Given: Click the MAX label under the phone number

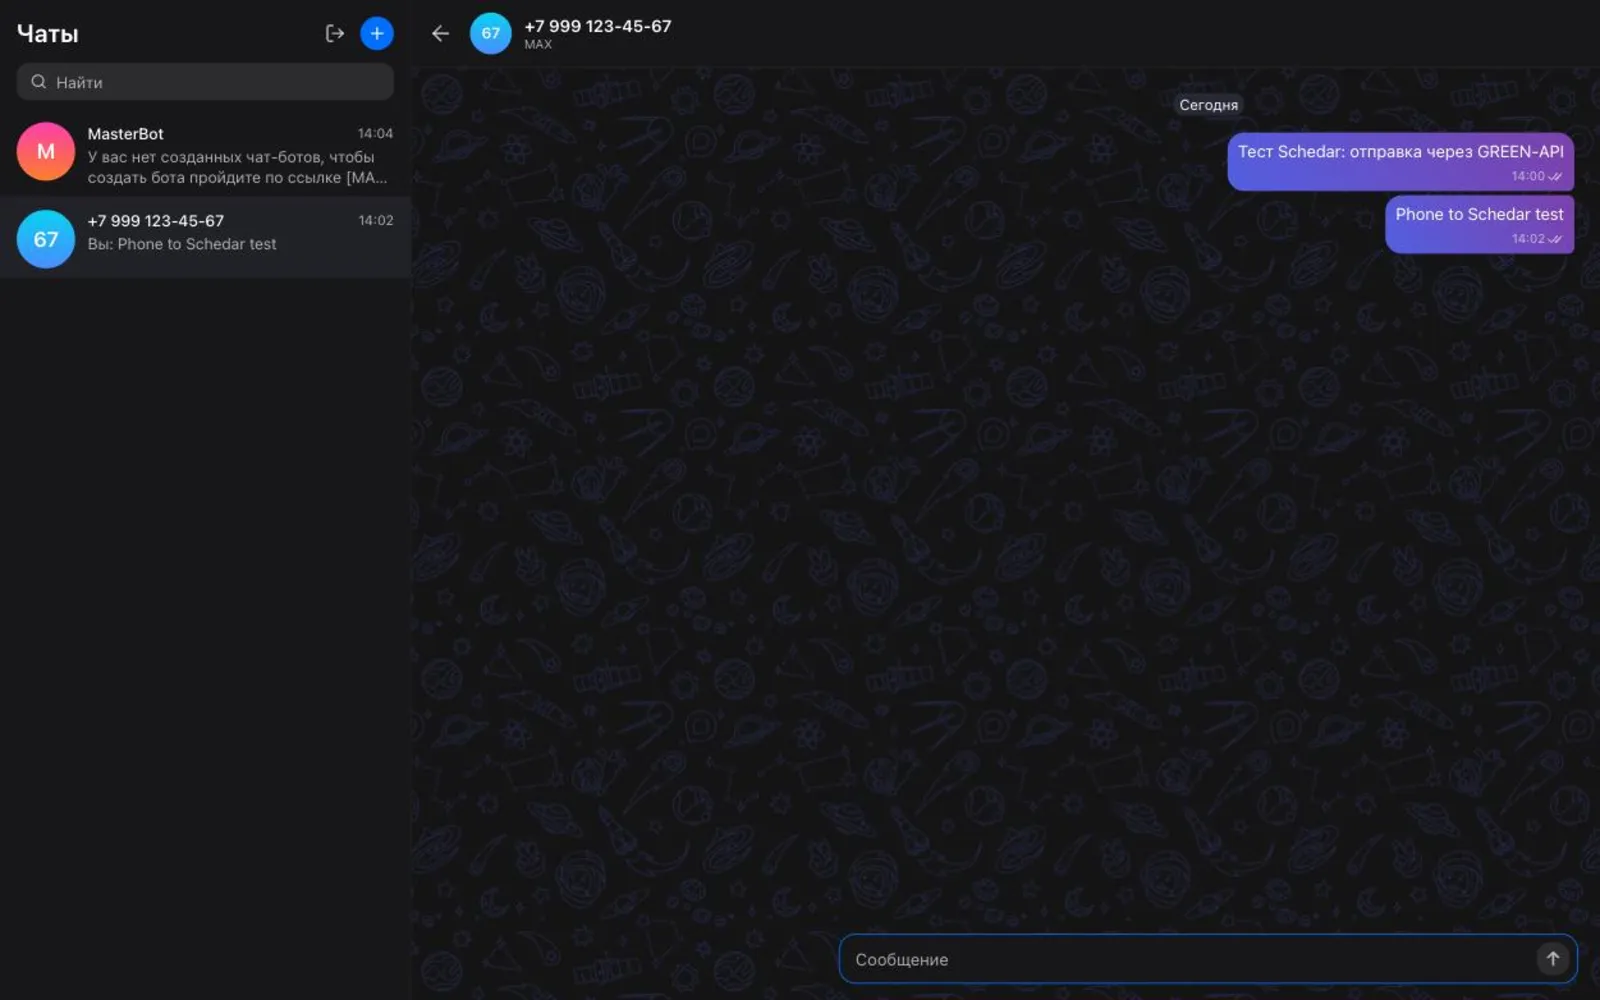Looking at the screenshot, I should click(538, 44).
